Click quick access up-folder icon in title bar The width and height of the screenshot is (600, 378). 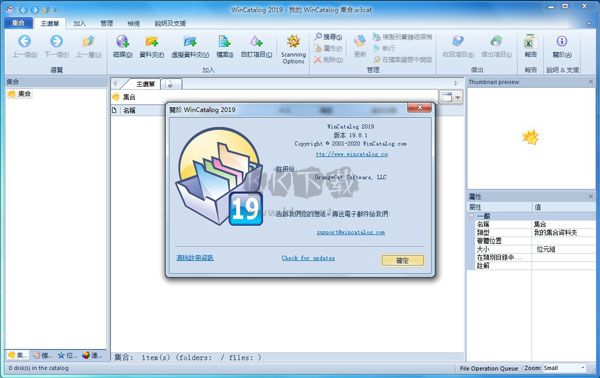tap(46, 10)
